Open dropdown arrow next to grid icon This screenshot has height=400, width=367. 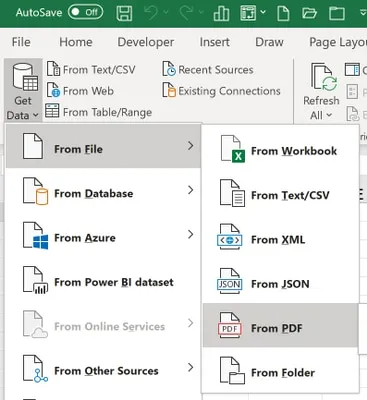[x=263, y=13]
